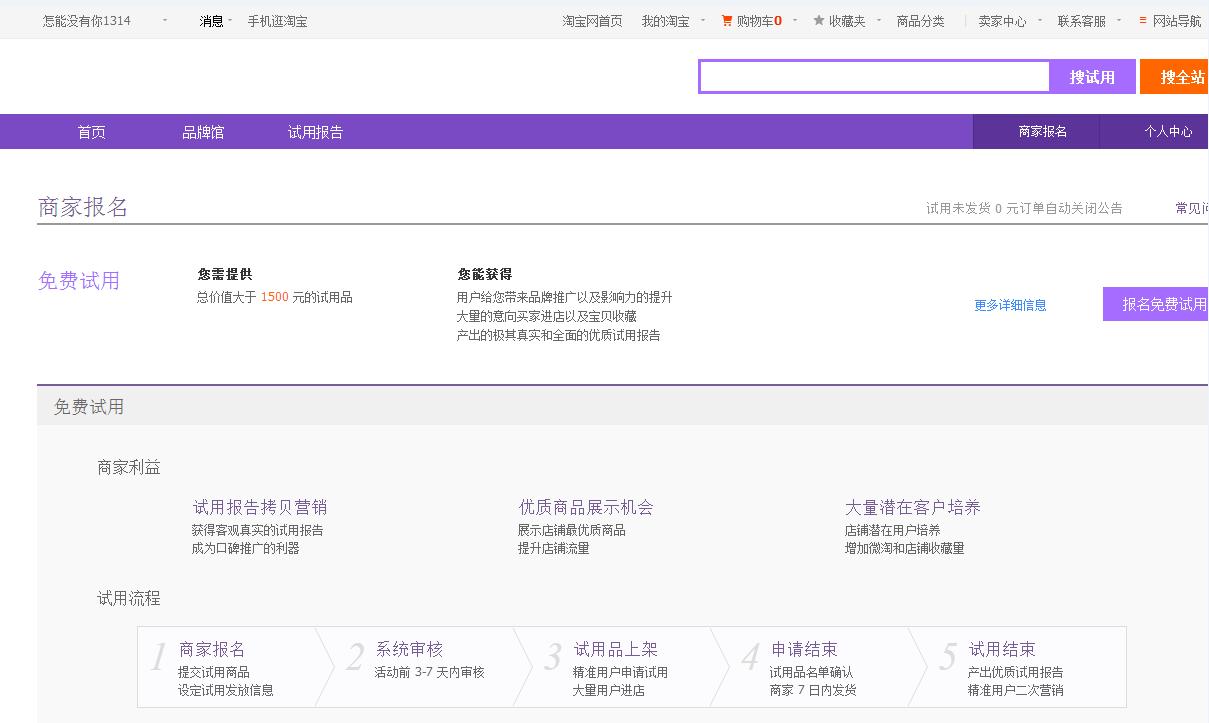Open the 我的淘宝 dropdown arrow
This screenshot has width=1209, height=723.
tap(703, 19)
